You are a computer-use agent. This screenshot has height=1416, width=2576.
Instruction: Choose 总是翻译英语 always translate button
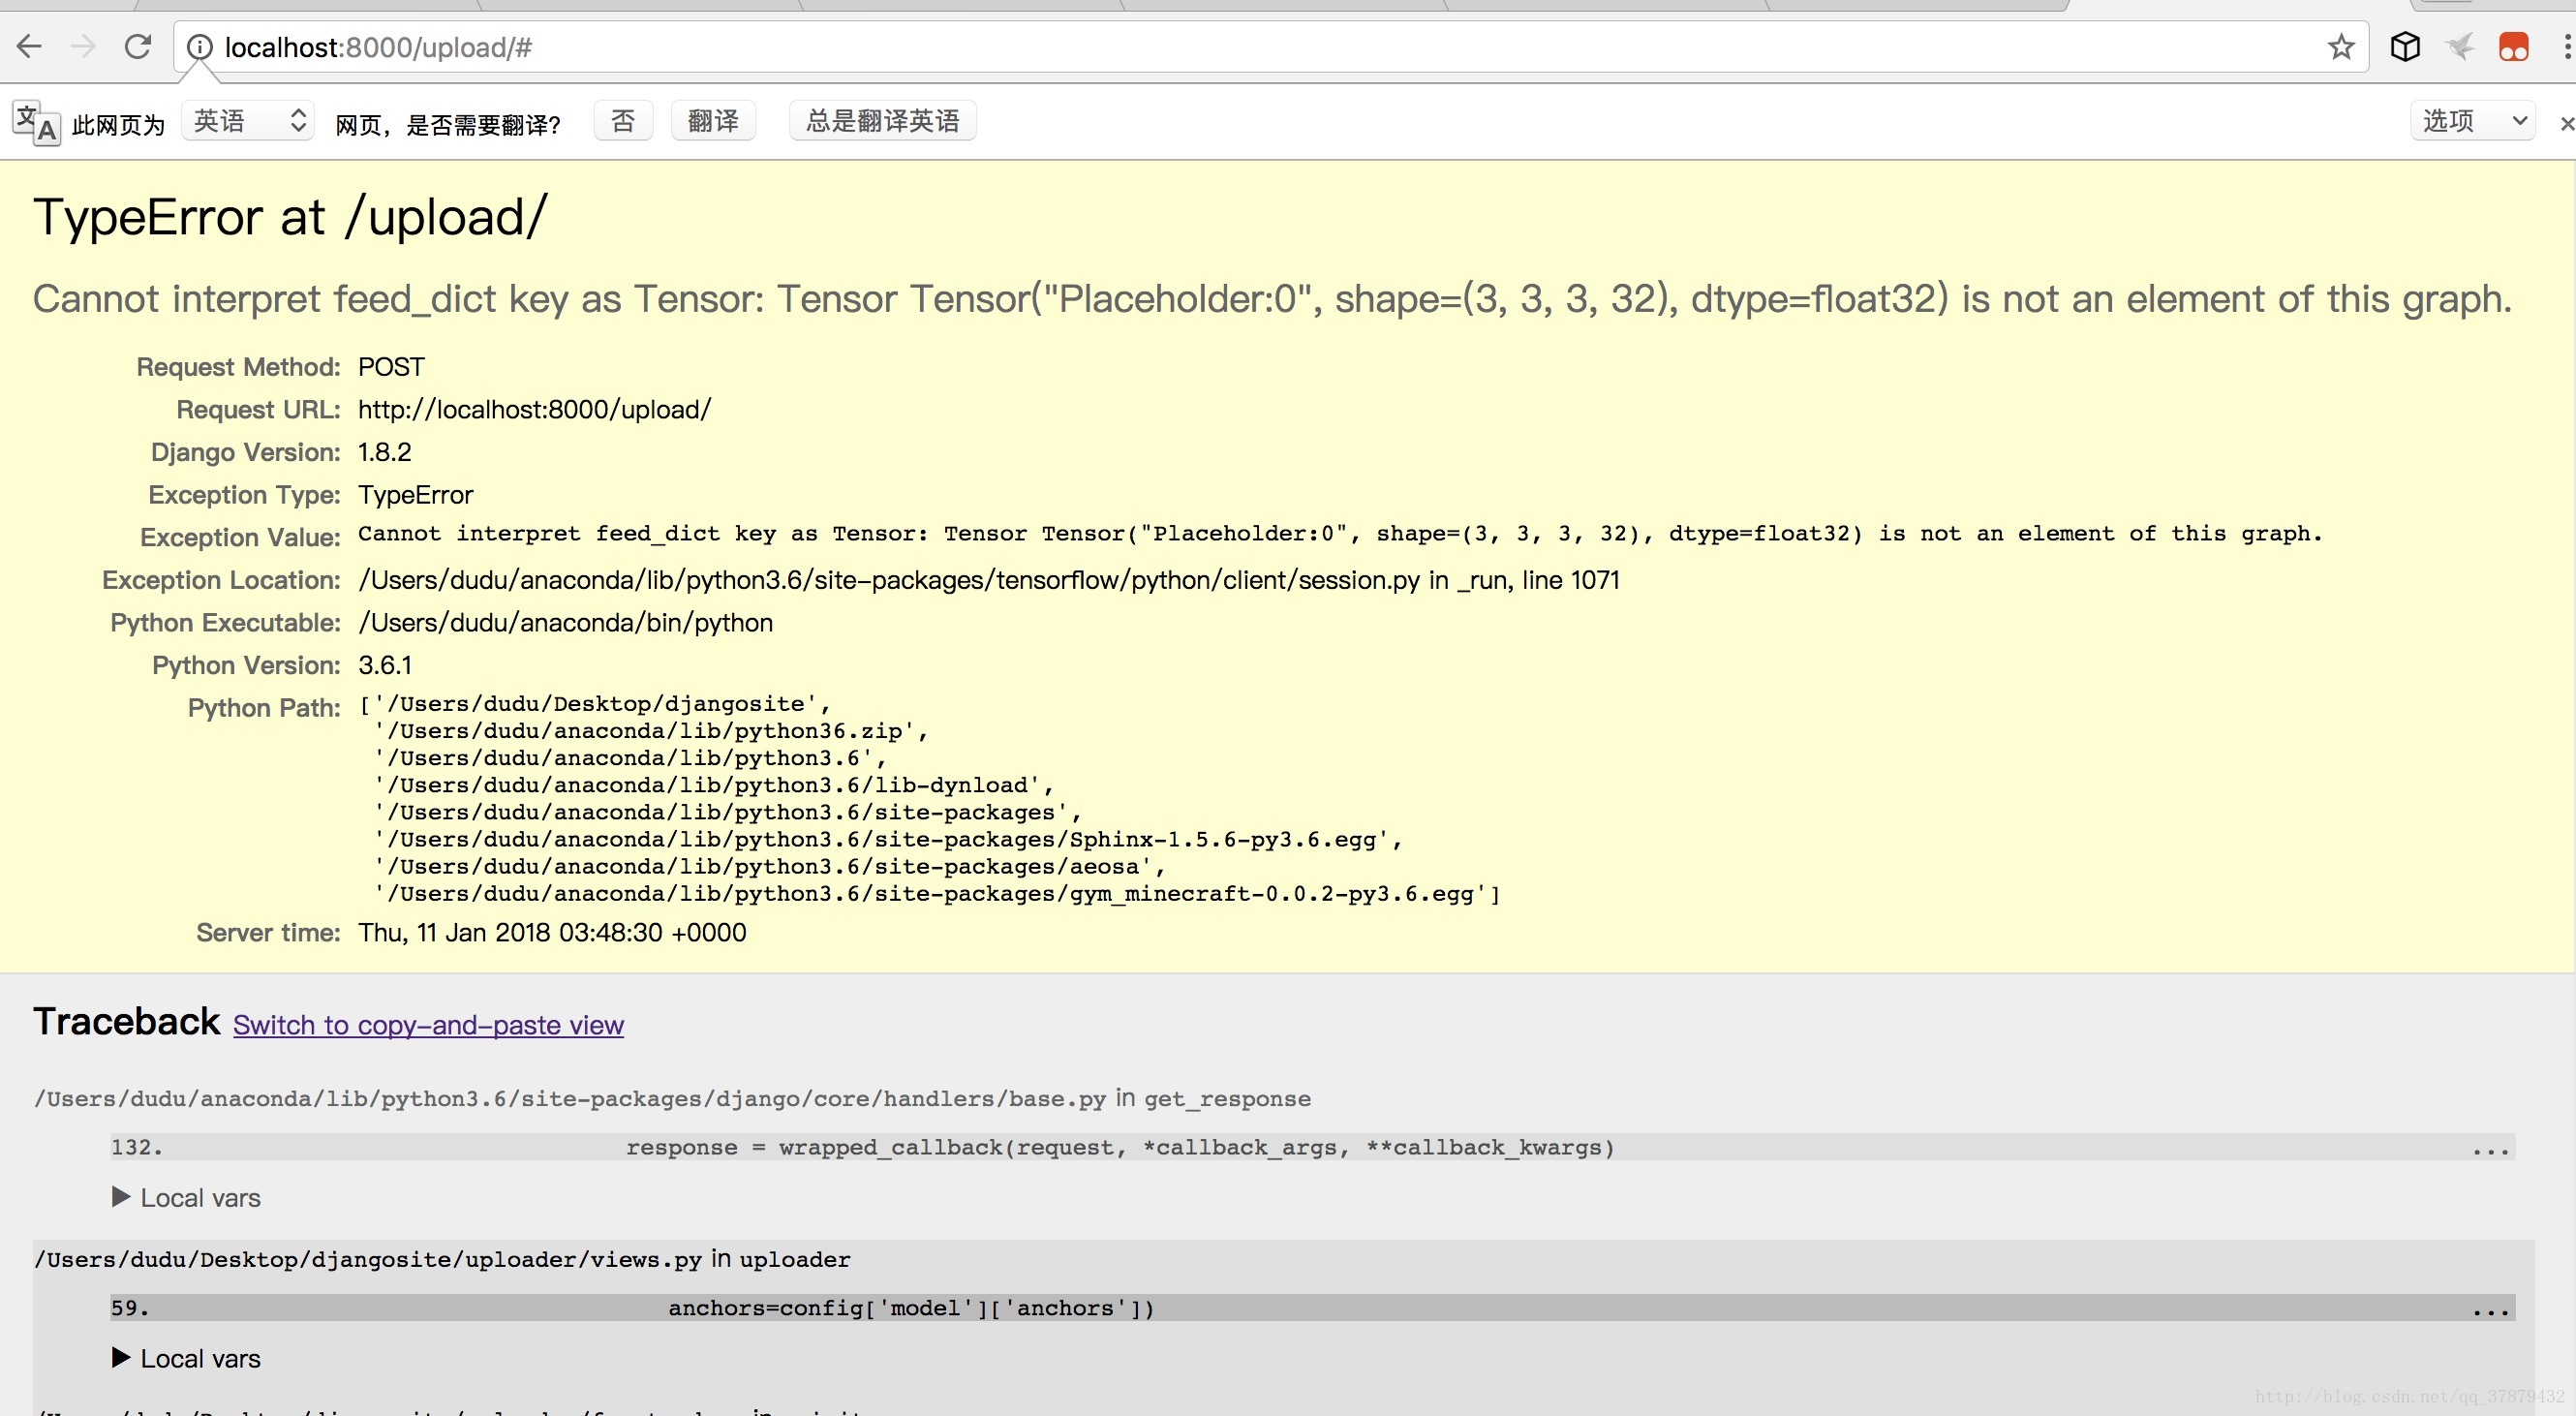(882, 121)
